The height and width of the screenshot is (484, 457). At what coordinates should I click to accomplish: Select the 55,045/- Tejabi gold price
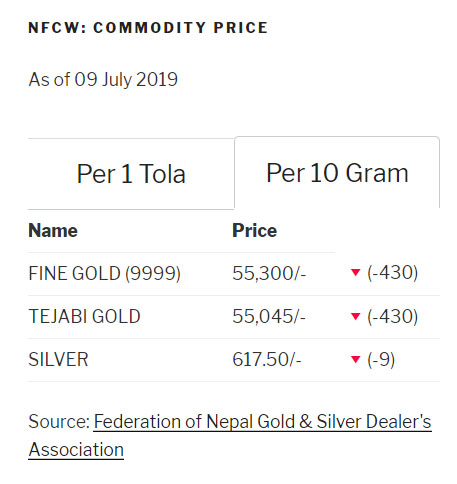pos(269,316)
